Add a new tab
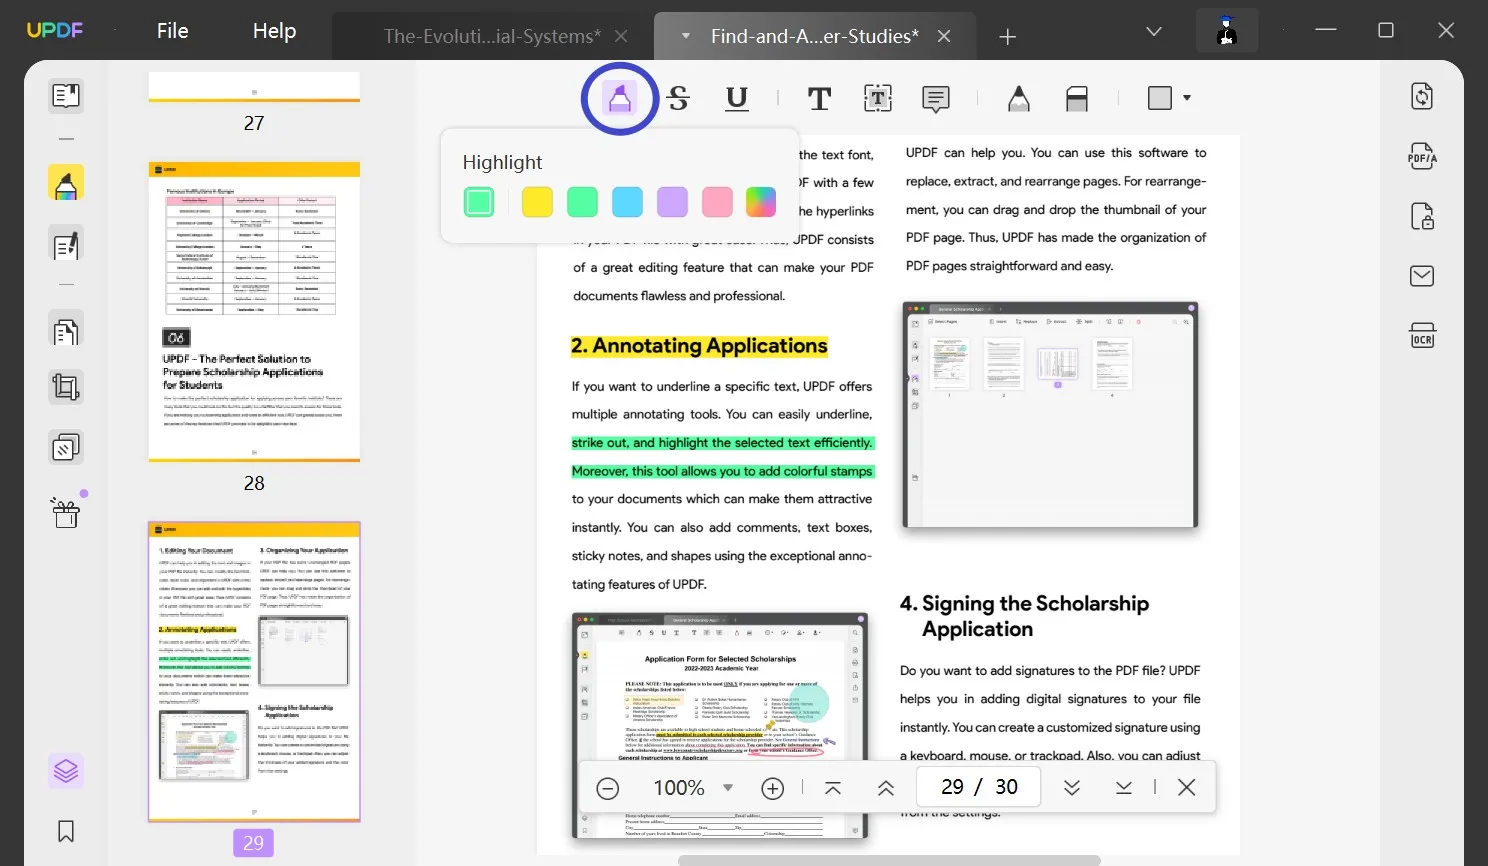Viewport: 1488px width, 866px height. [x=1007, y=37]
